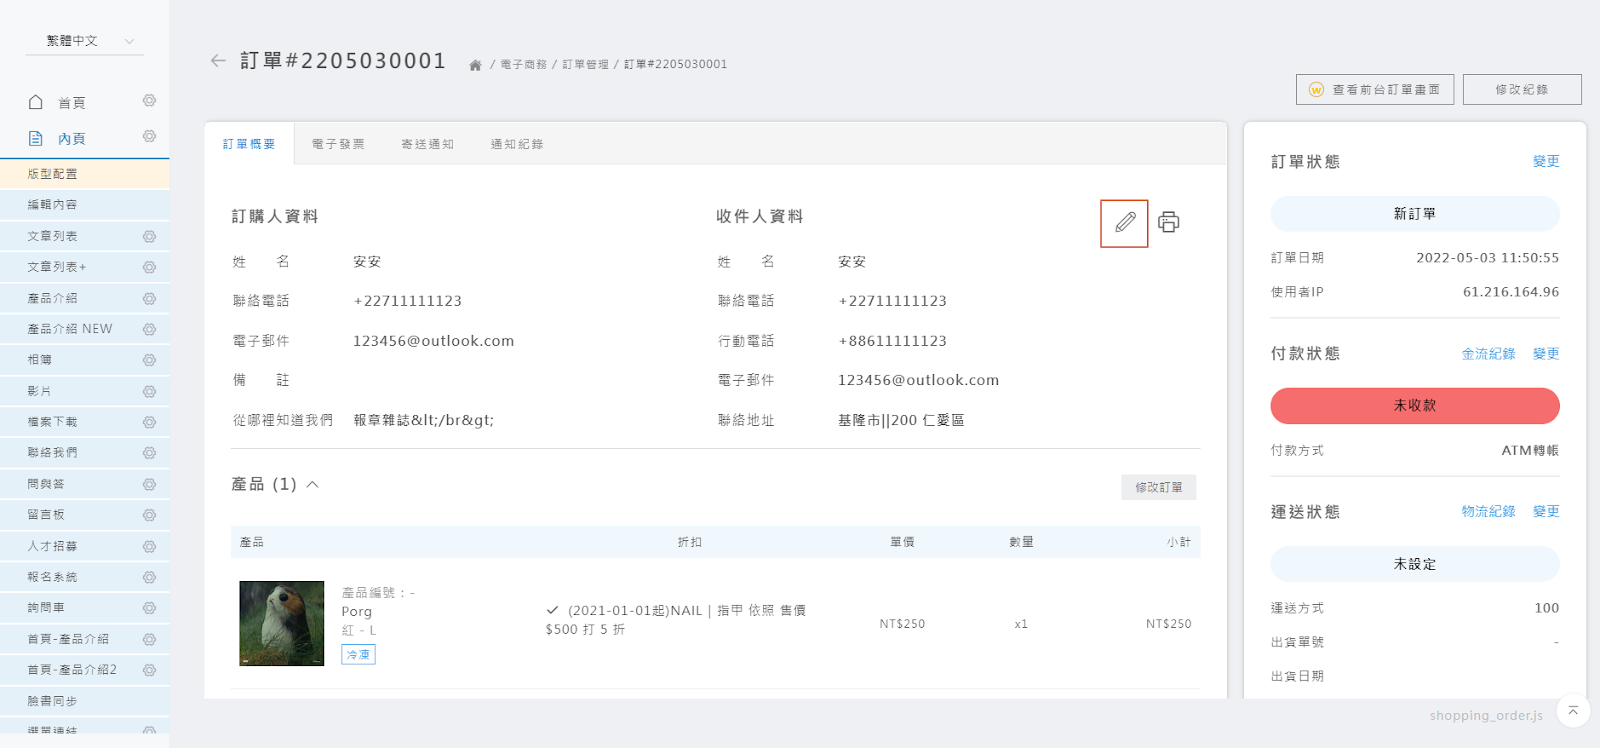Click the home icon in breadcrumb

click(x=475, y=65)
